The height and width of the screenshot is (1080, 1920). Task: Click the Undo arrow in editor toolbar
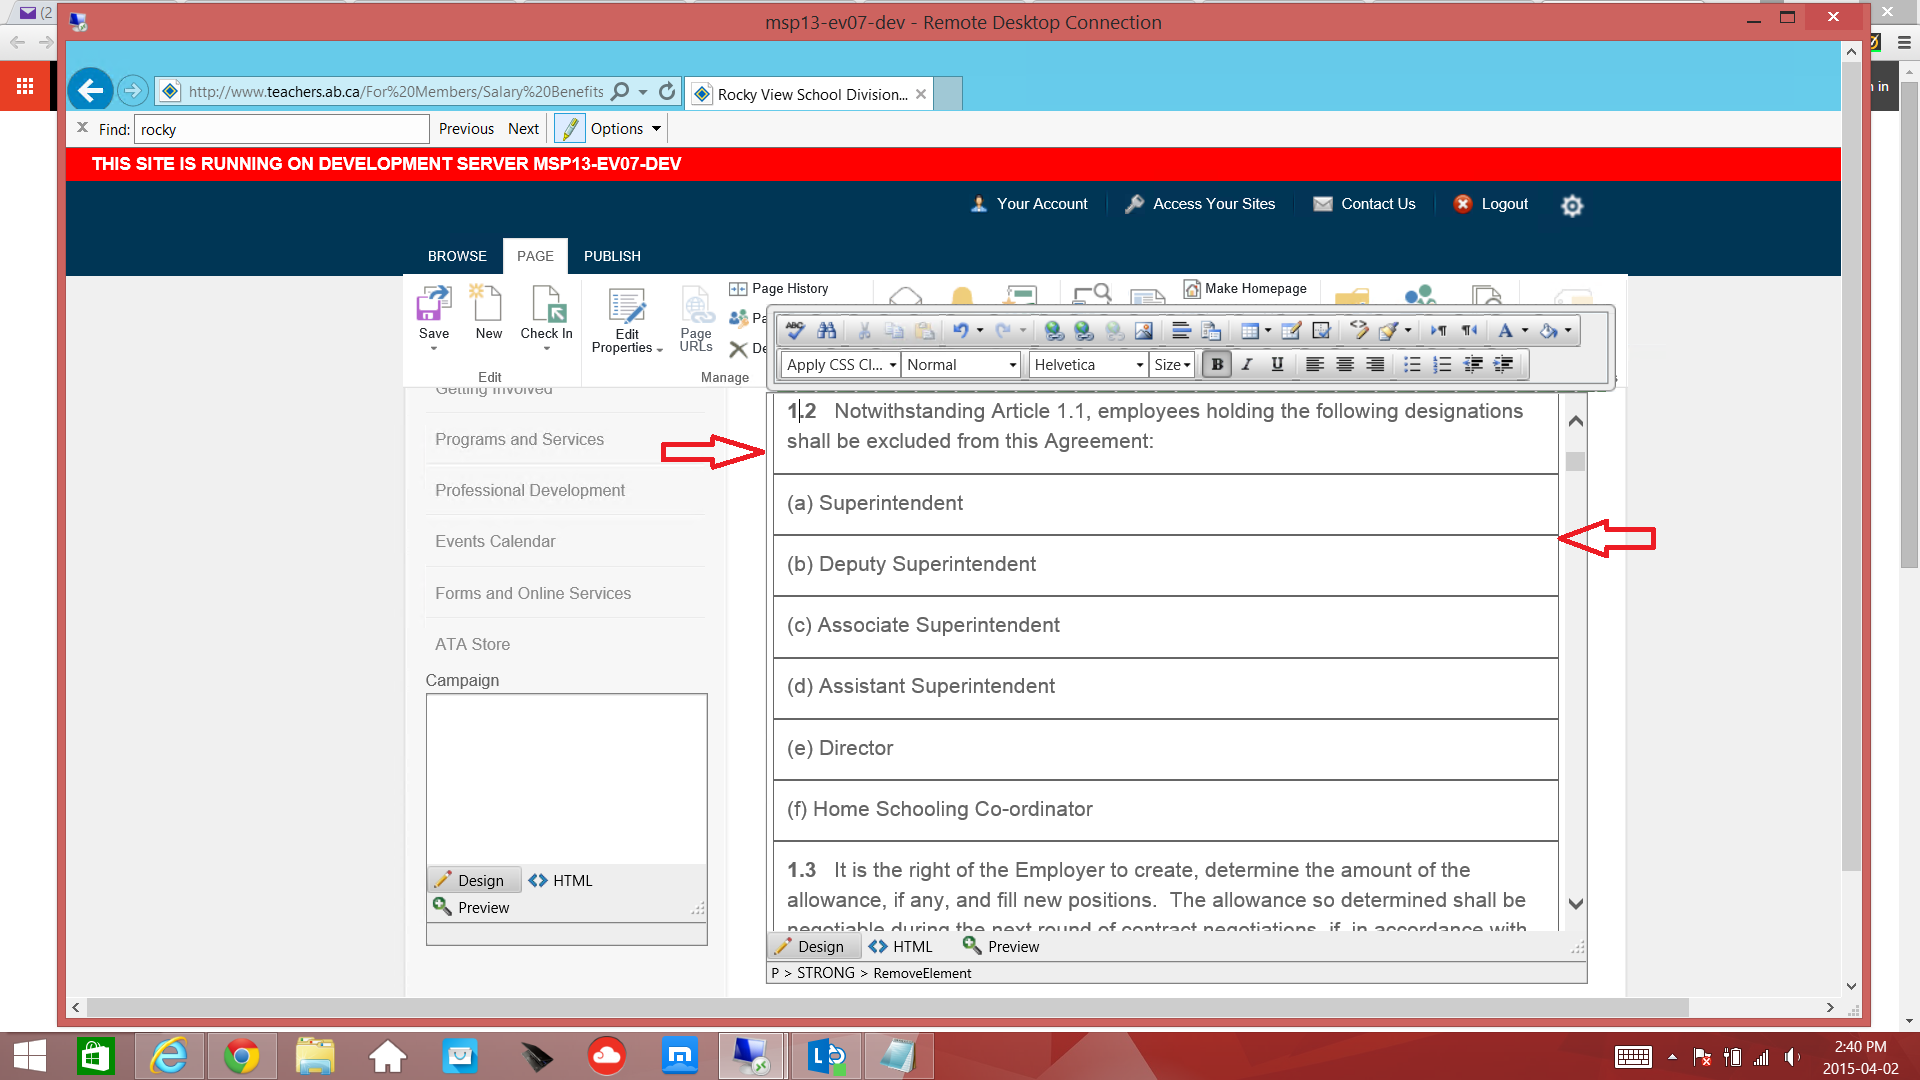click(x=960, y=331)
